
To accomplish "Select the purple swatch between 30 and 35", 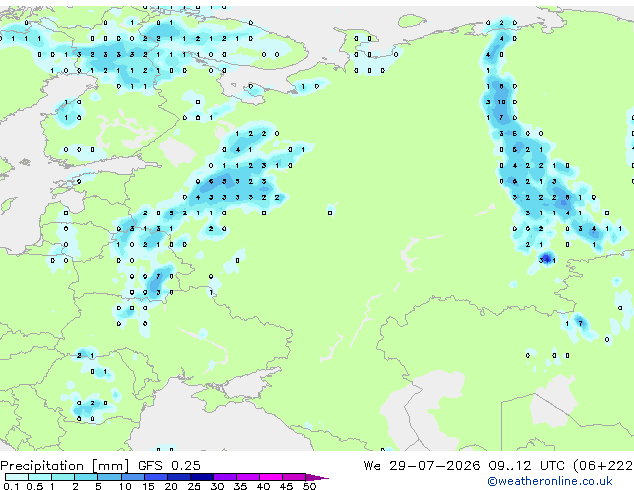I will click(225, 477).
